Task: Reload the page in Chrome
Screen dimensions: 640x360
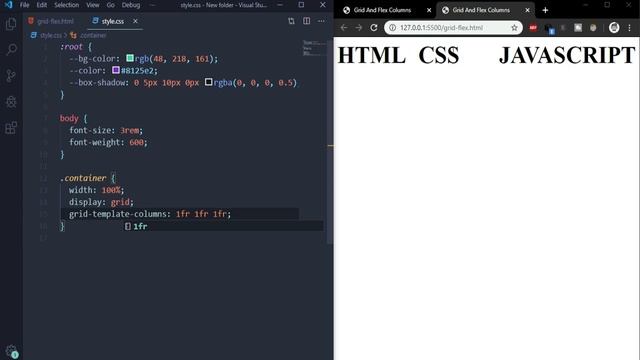Action: click(x=373, y=27)
